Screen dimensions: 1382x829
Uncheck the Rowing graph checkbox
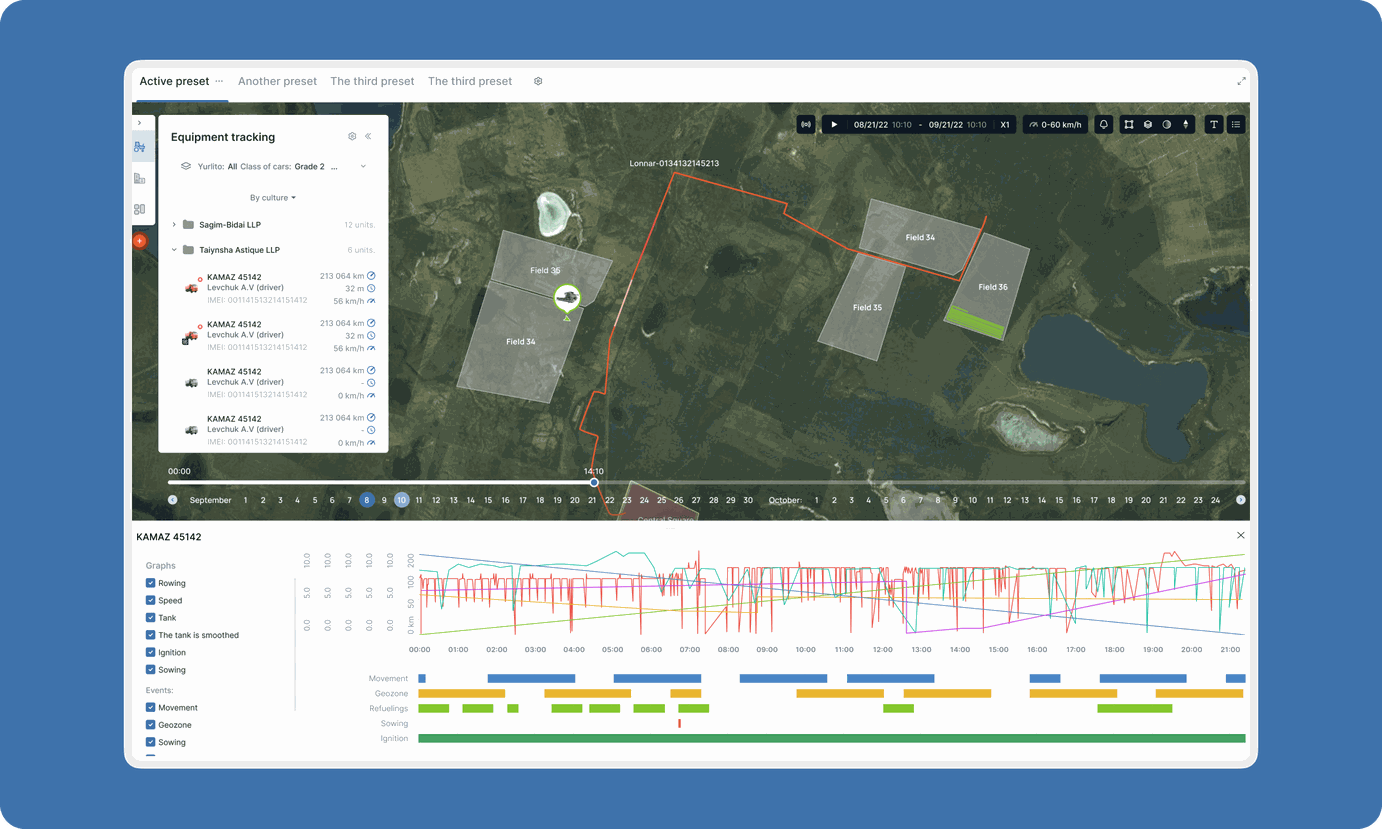coord(150,583)
